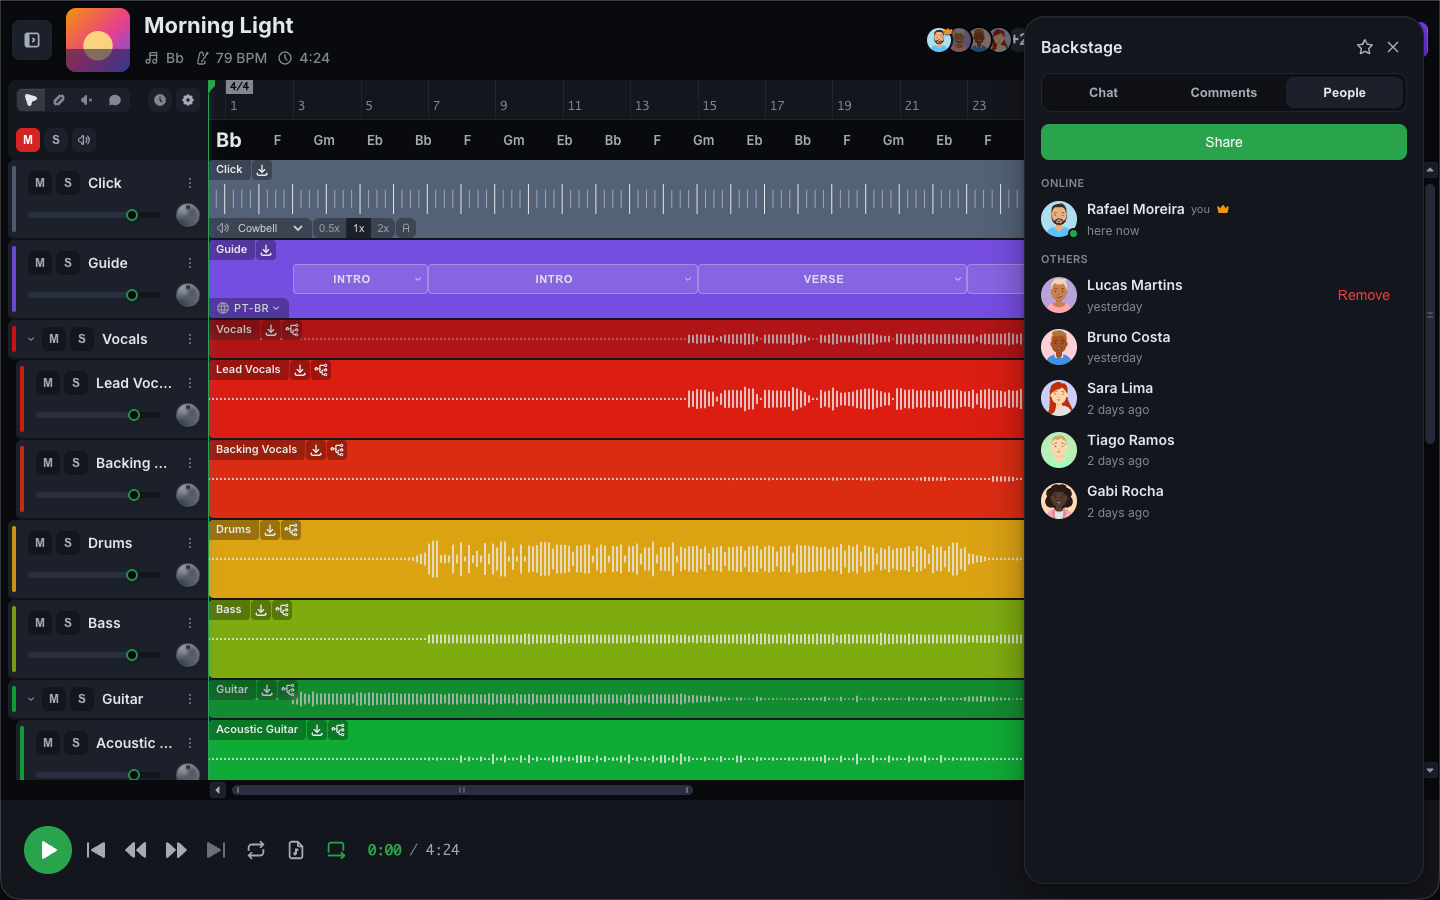
Task: Click the global speaker monitor icon
Action: pyautogui.click(x=84, y=140)
